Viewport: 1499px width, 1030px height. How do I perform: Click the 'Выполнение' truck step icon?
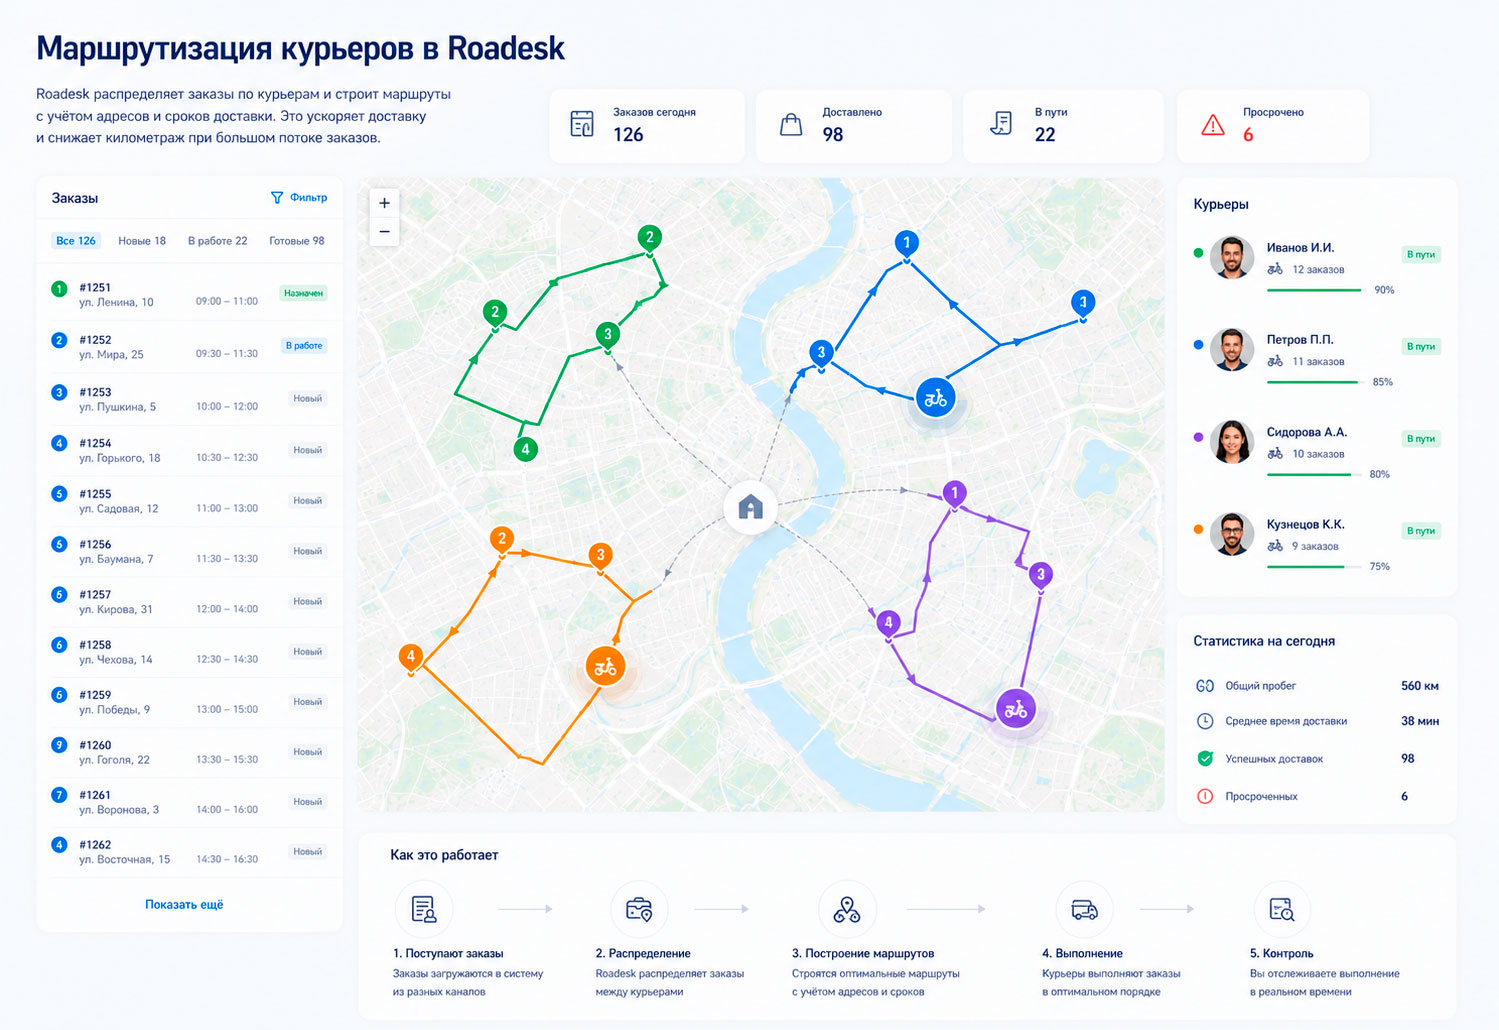pyautogui.click(x=1084, y=909)
